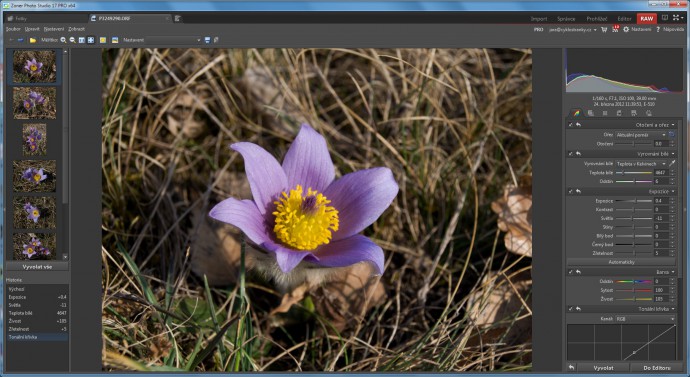
Task: Click the Automaticky button
Action: tap(621, 262)
